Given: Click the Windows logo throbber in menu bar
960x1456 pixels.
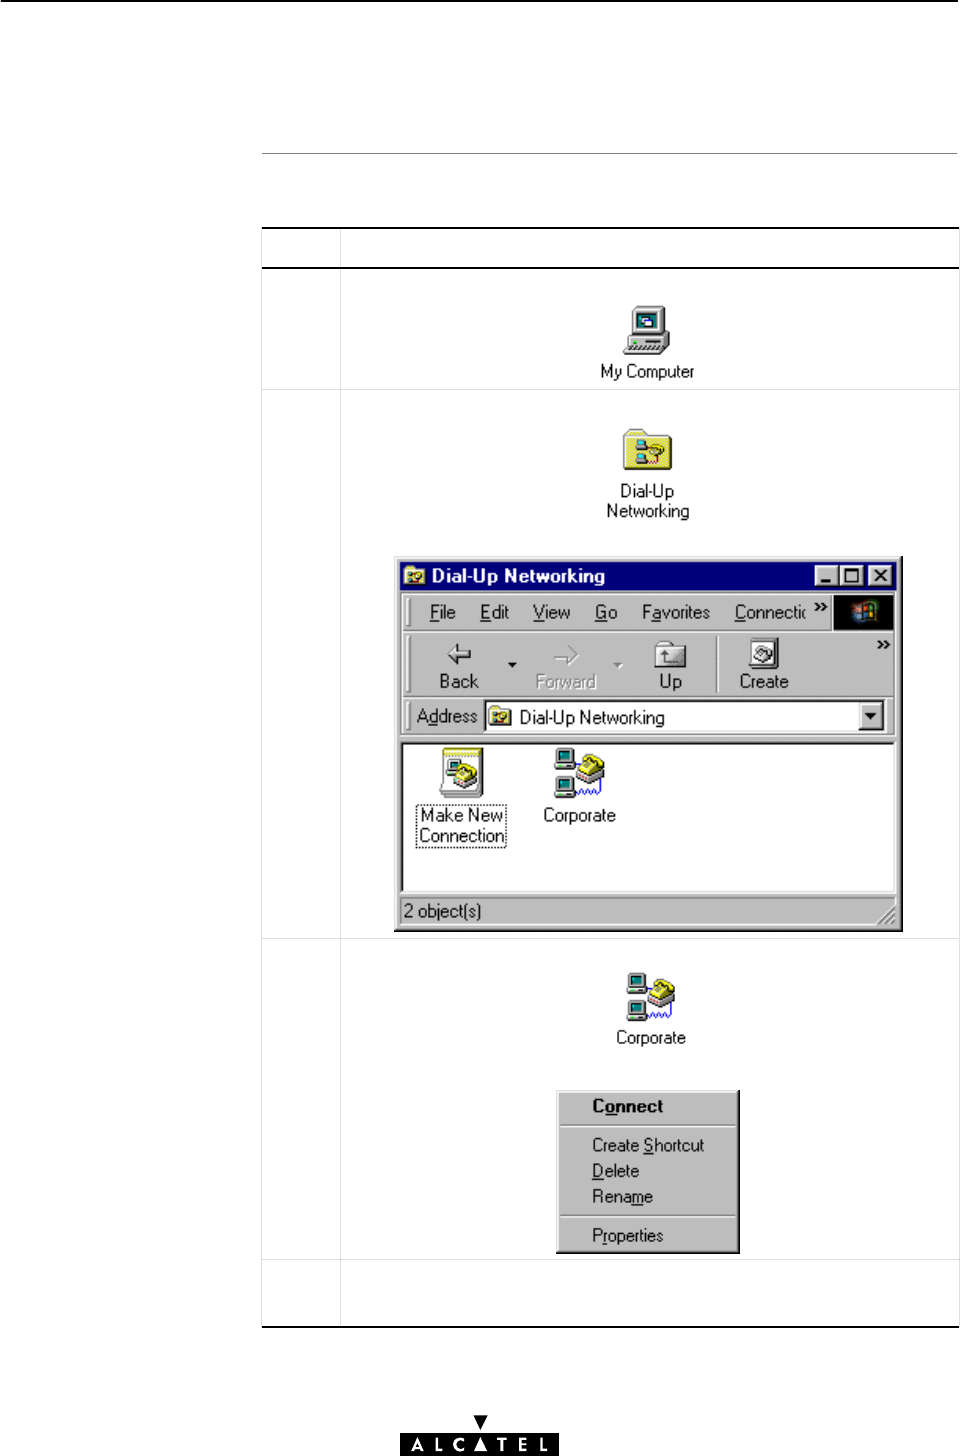Looking at the screenshot, I should click(x=863, y=611).
